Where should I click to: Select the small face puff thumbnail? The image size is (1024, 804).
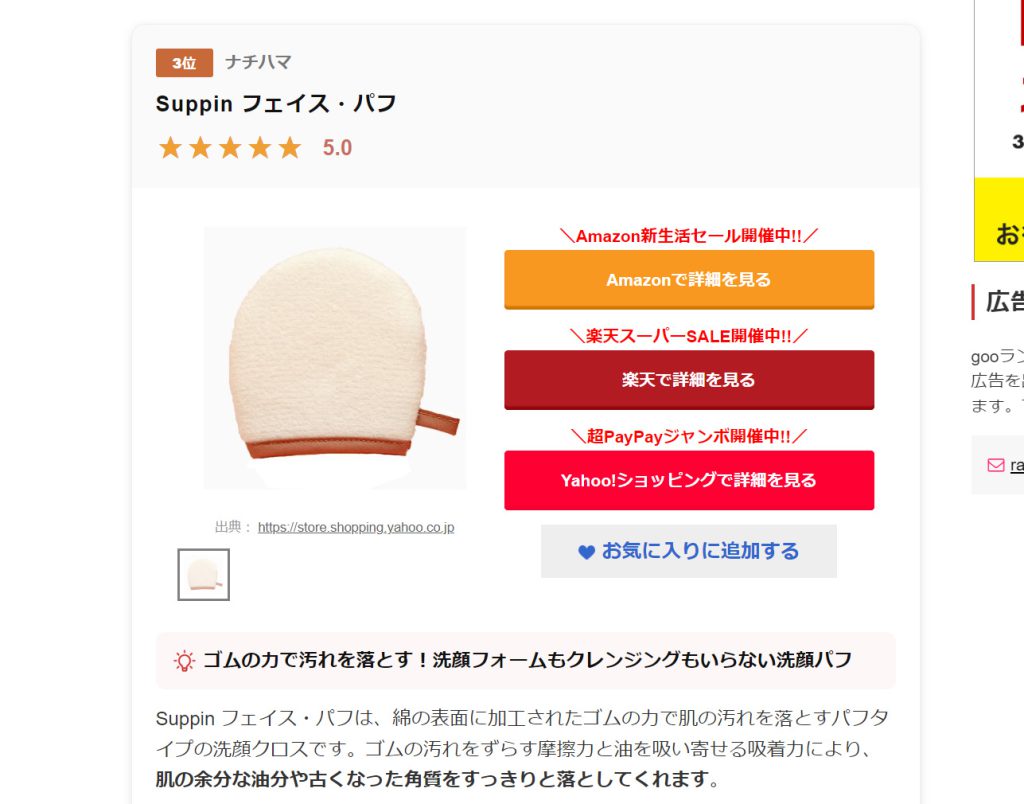tap(204, 575)
